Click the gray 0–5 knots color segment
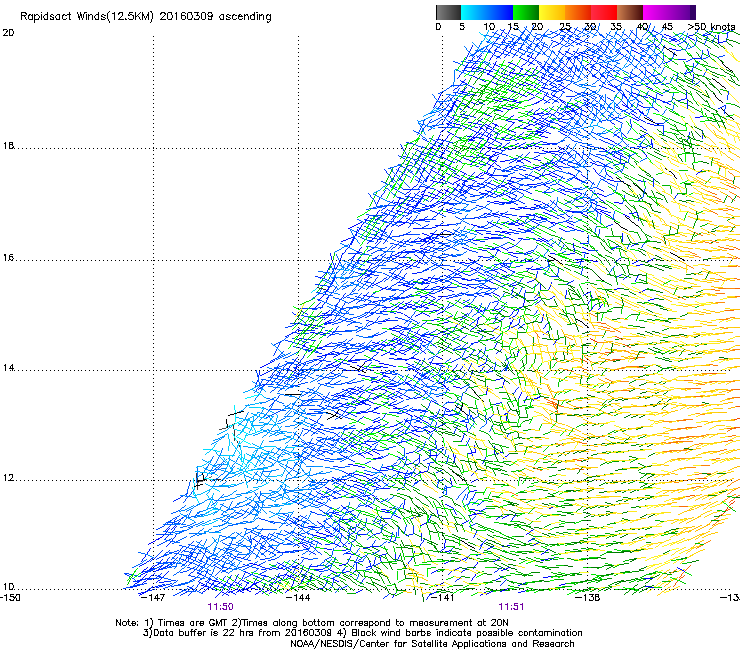Screen dimensions: 740x650 tap(448, 12)
